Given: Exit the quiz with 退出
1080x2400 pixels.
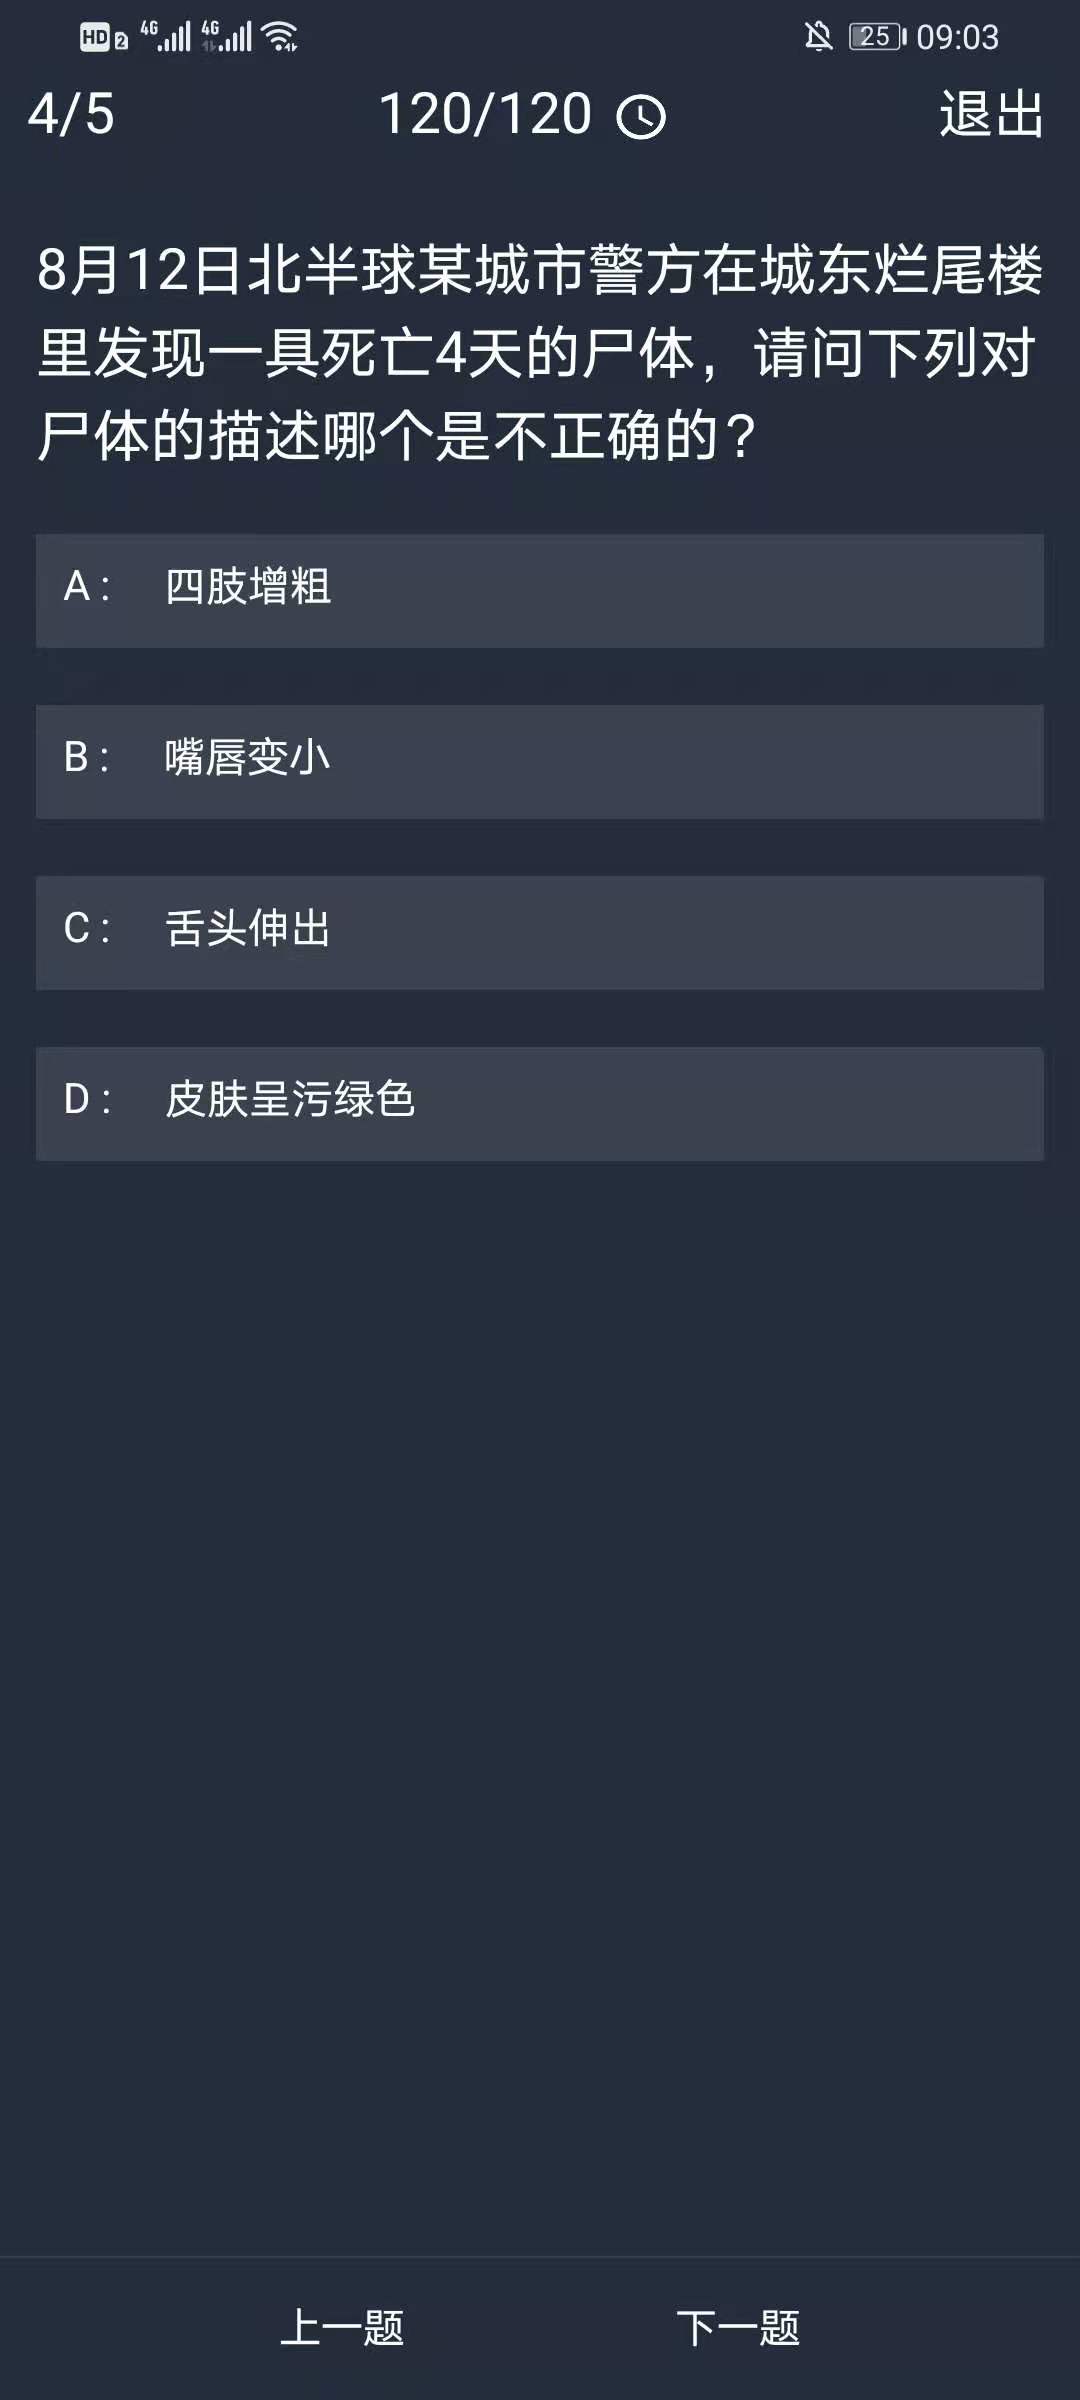Looking at the screenshot, I should 991,114.
